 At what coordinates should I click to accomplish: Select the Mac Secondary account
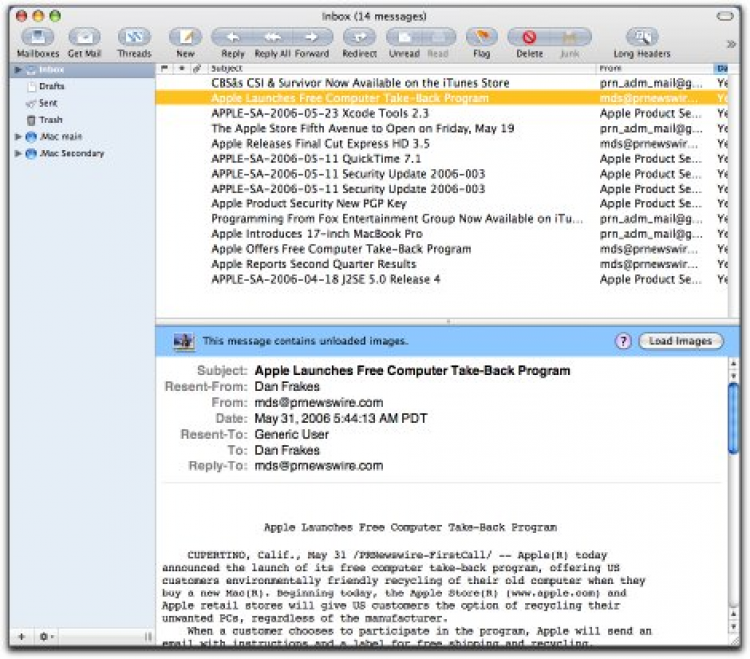coord(72,154)
